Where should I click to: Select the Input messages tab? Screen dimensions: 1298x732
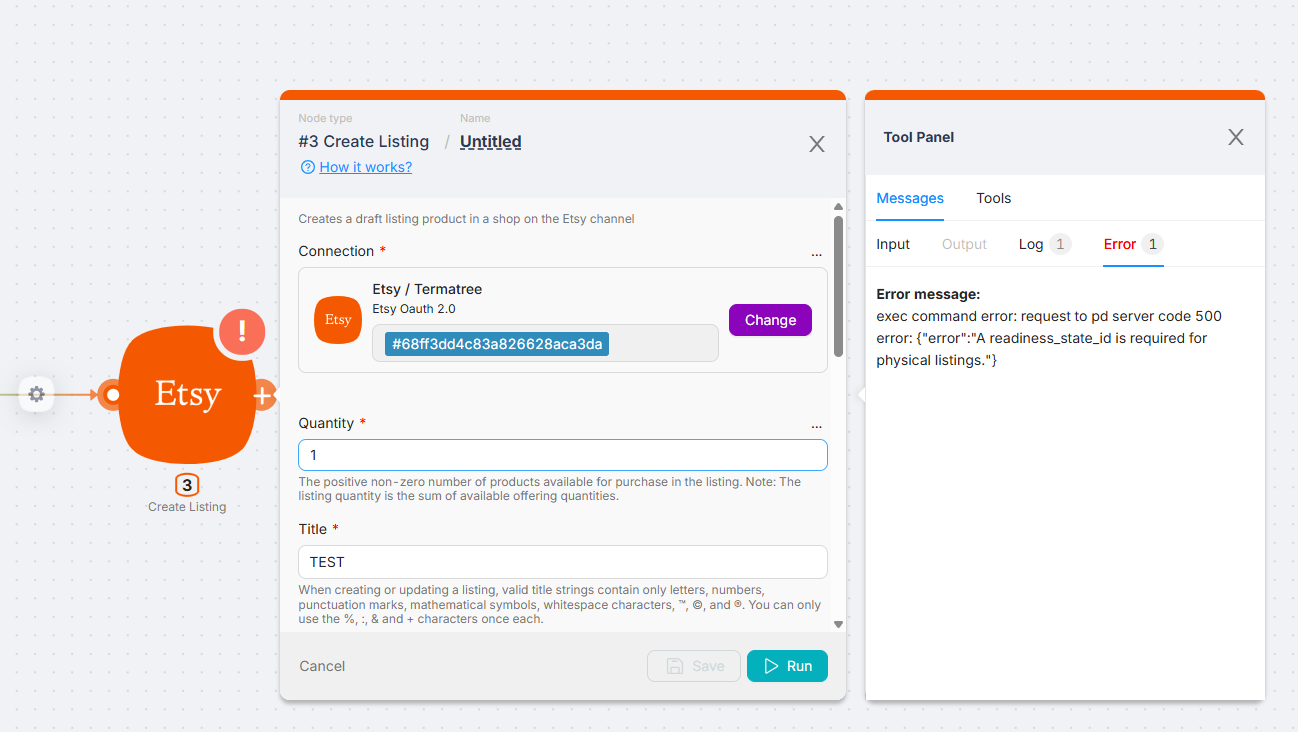coord(893,244)
